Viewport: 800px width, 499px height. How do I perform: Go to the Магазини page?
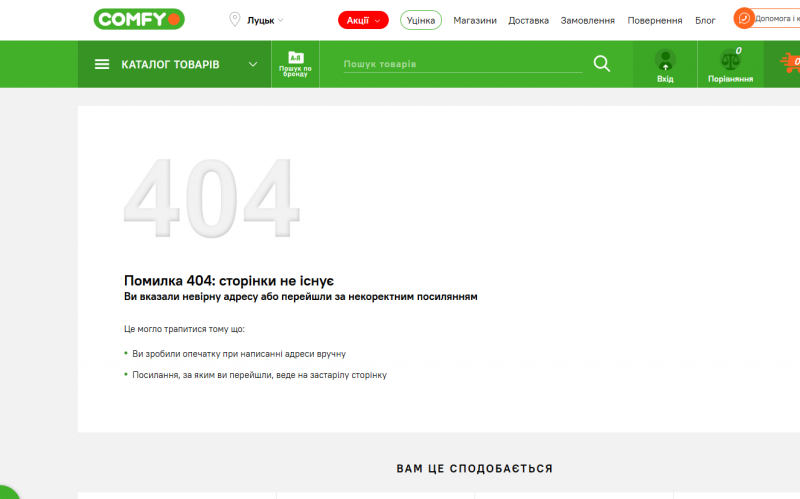[x=474, y=20]
